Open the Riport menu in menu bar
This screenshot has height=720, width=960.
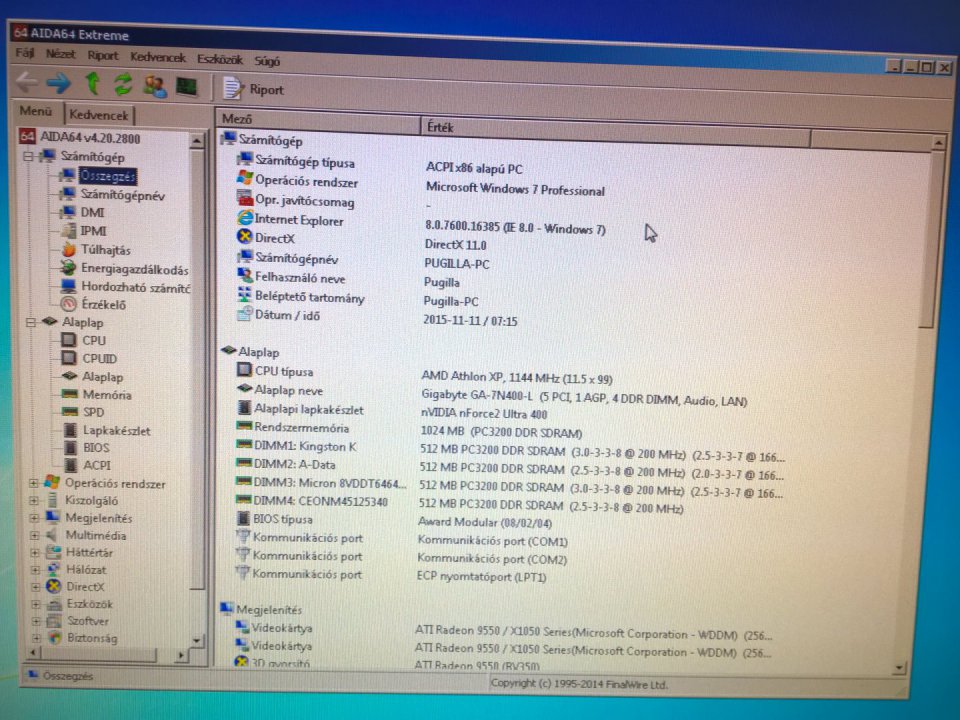click(102, 55)
